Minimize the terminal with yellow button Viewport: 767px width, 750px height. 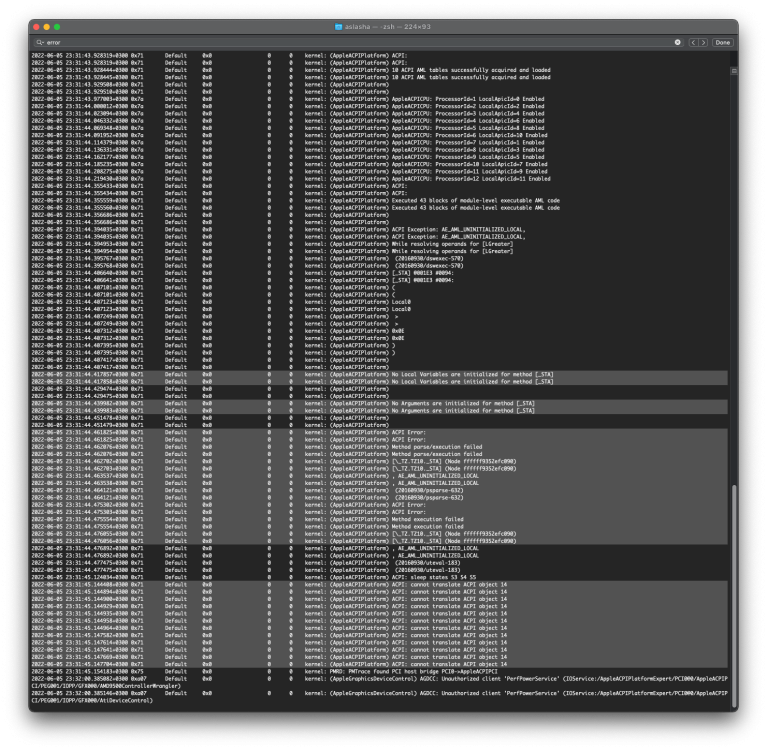46,27
